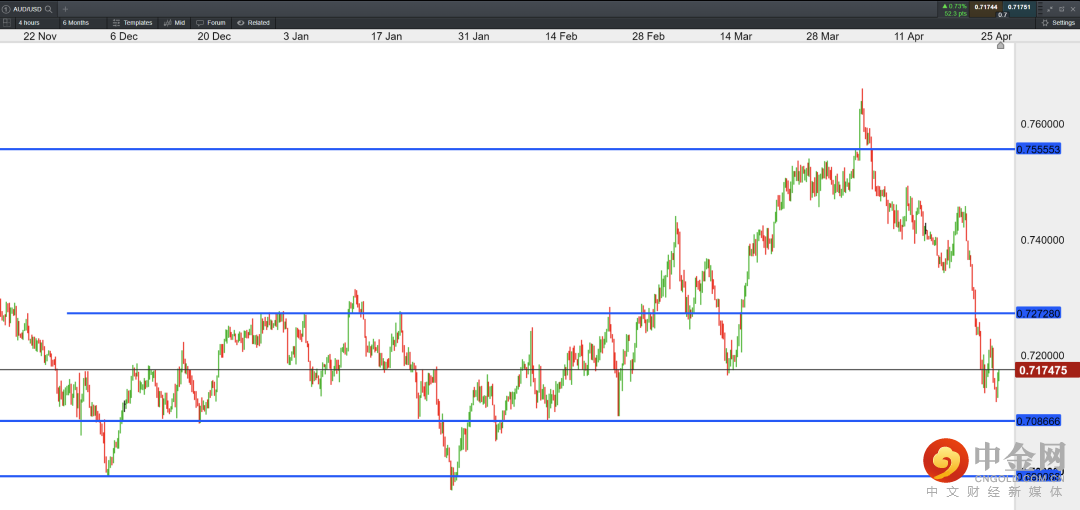Open the Templates menu
The width and height of the screenshot is (1080, 510).
132,23
